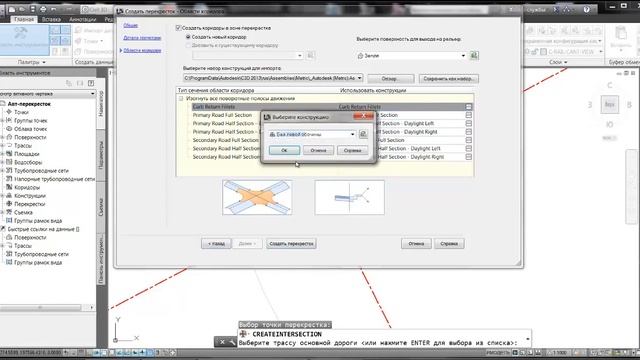Viewport: 640px width, 360px height.
Task: Open Параметры vertical tab in Toolspace
Action: (x=101, y=155)
